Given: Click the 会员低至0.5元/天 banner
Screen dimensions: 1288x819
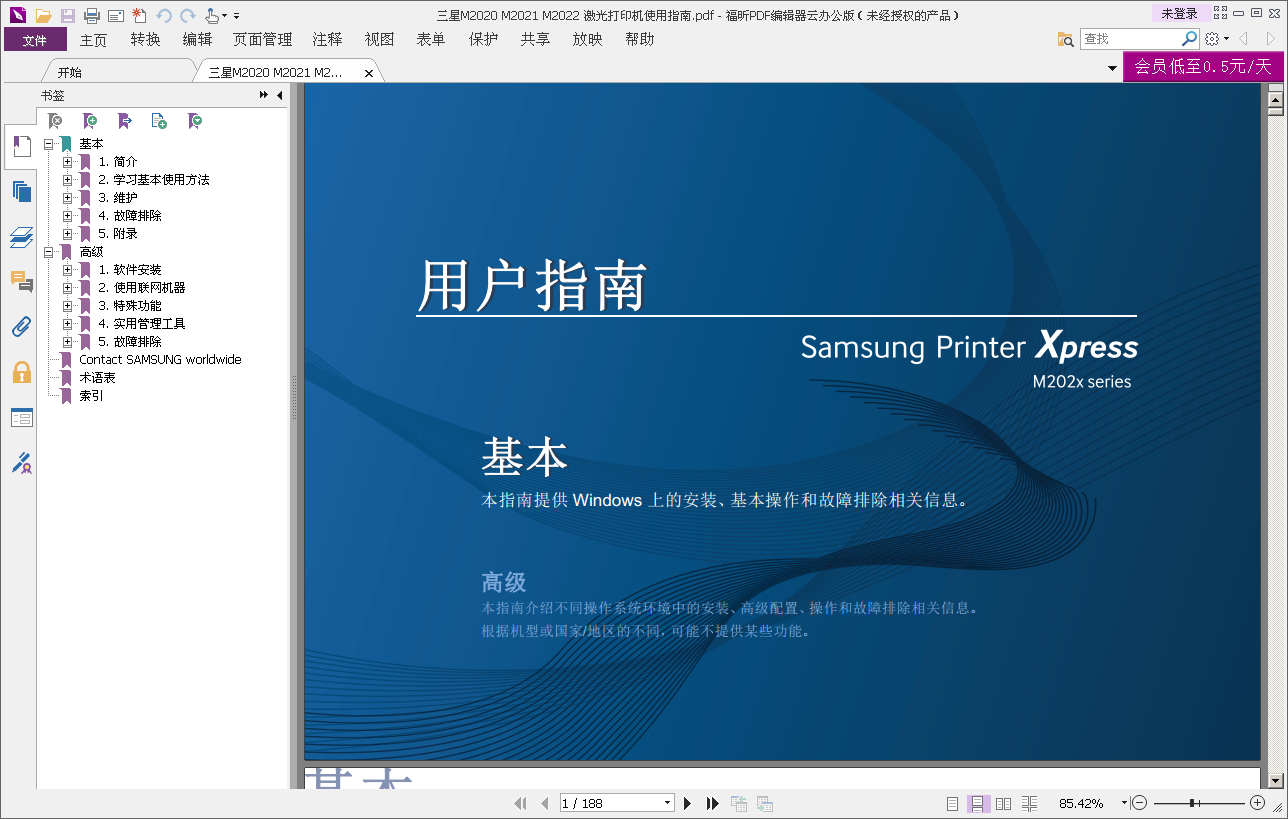Looking at the screenshot, I should pos(1203,67).
